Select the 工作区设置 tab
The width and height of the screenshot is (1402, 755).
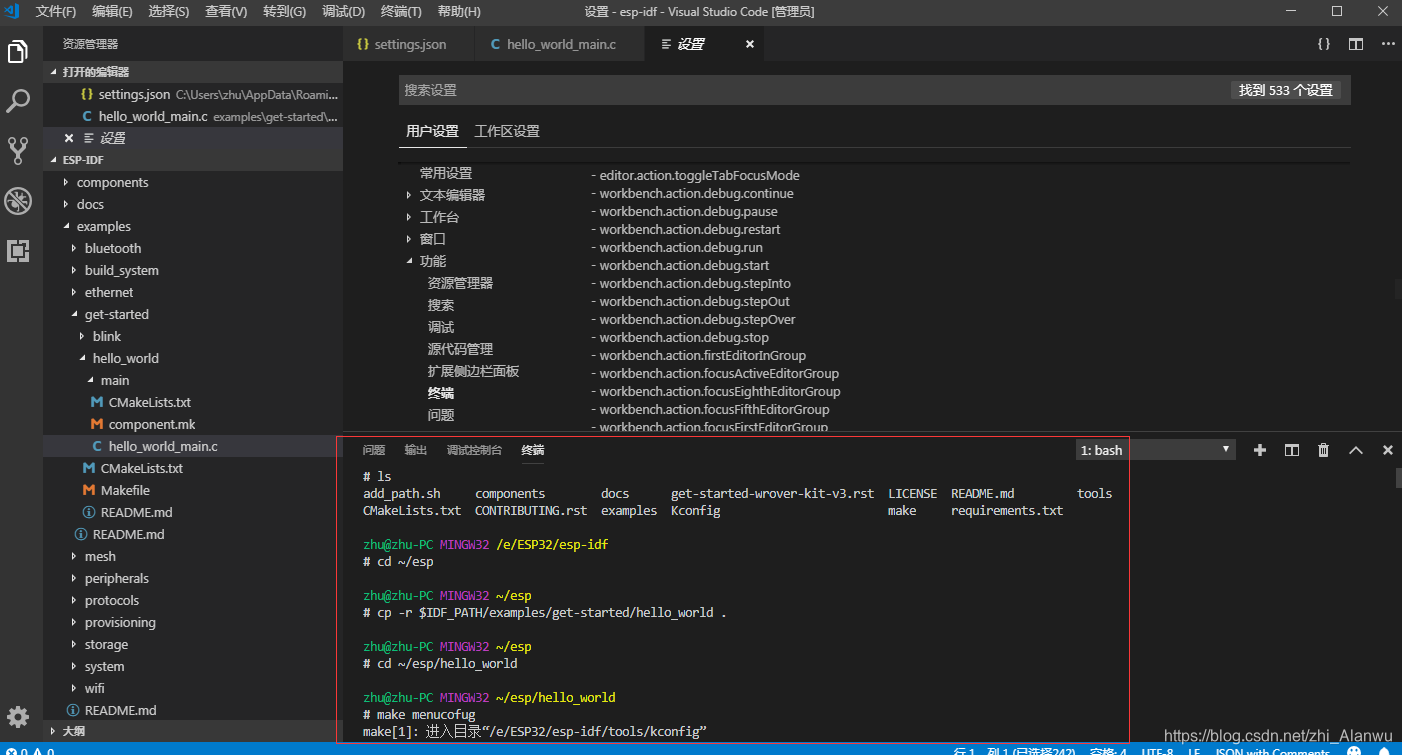click(507, 131)
